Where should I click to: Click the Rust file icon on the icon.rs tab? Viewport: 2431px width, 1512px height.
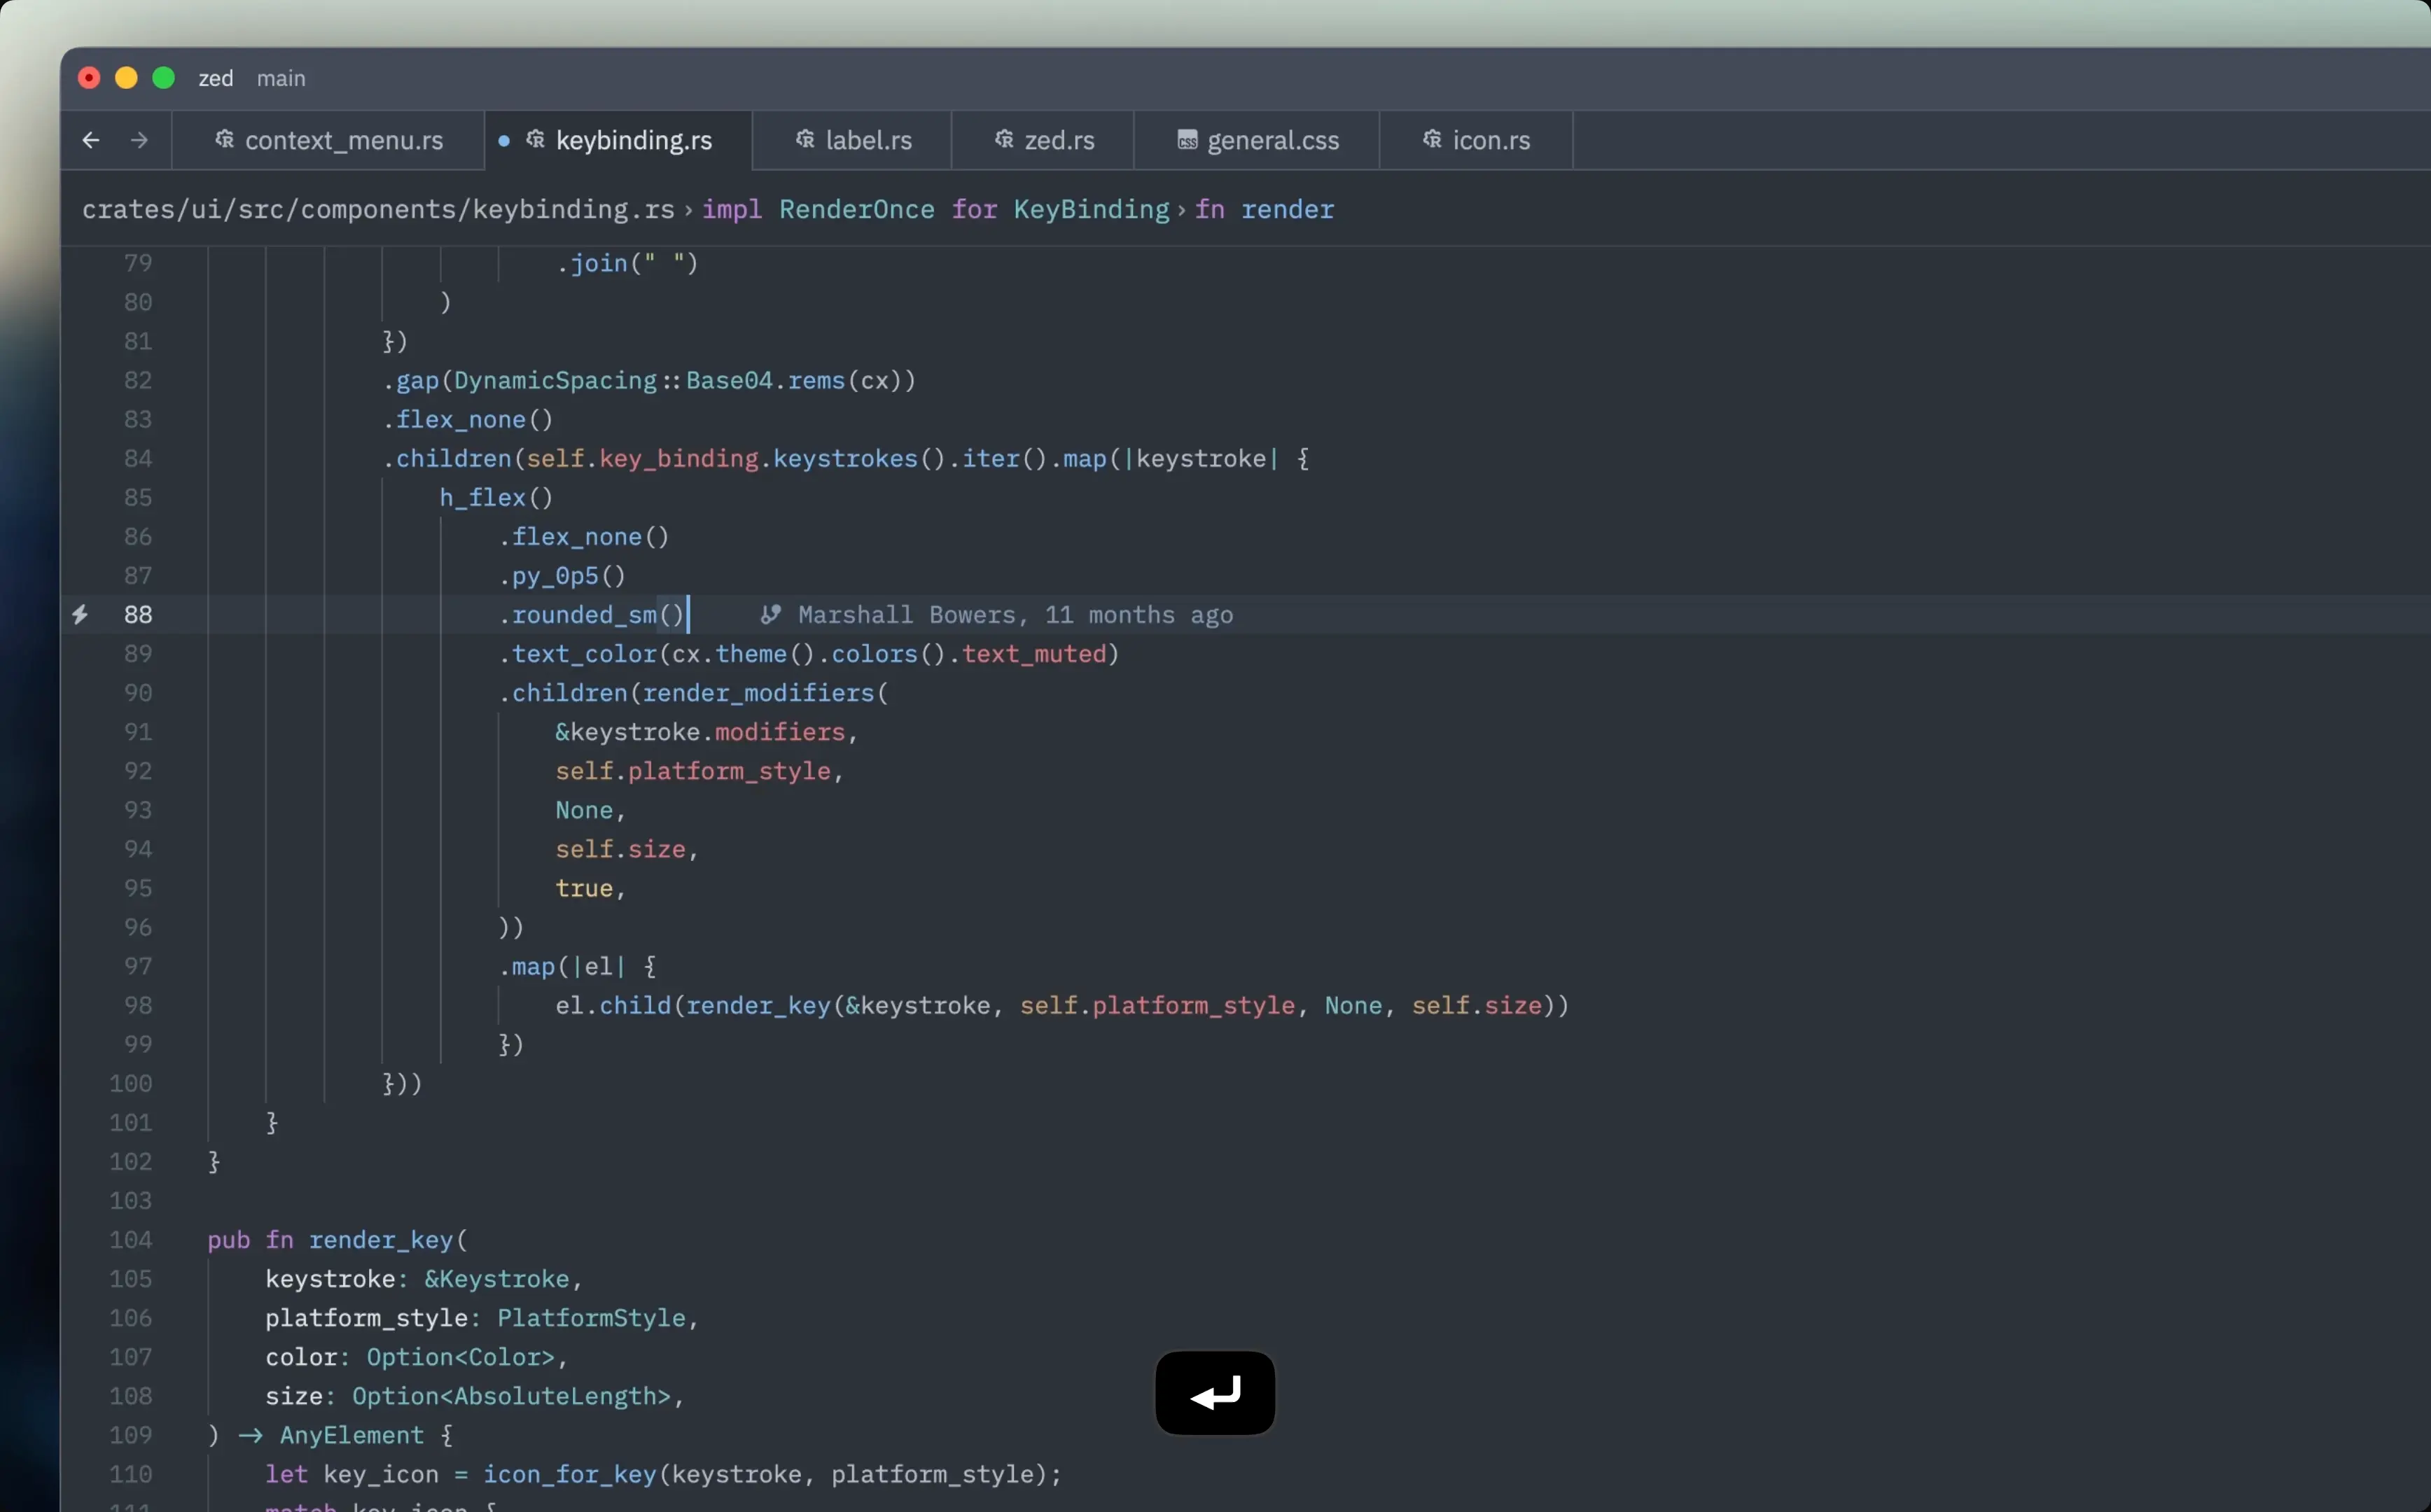1432,140
